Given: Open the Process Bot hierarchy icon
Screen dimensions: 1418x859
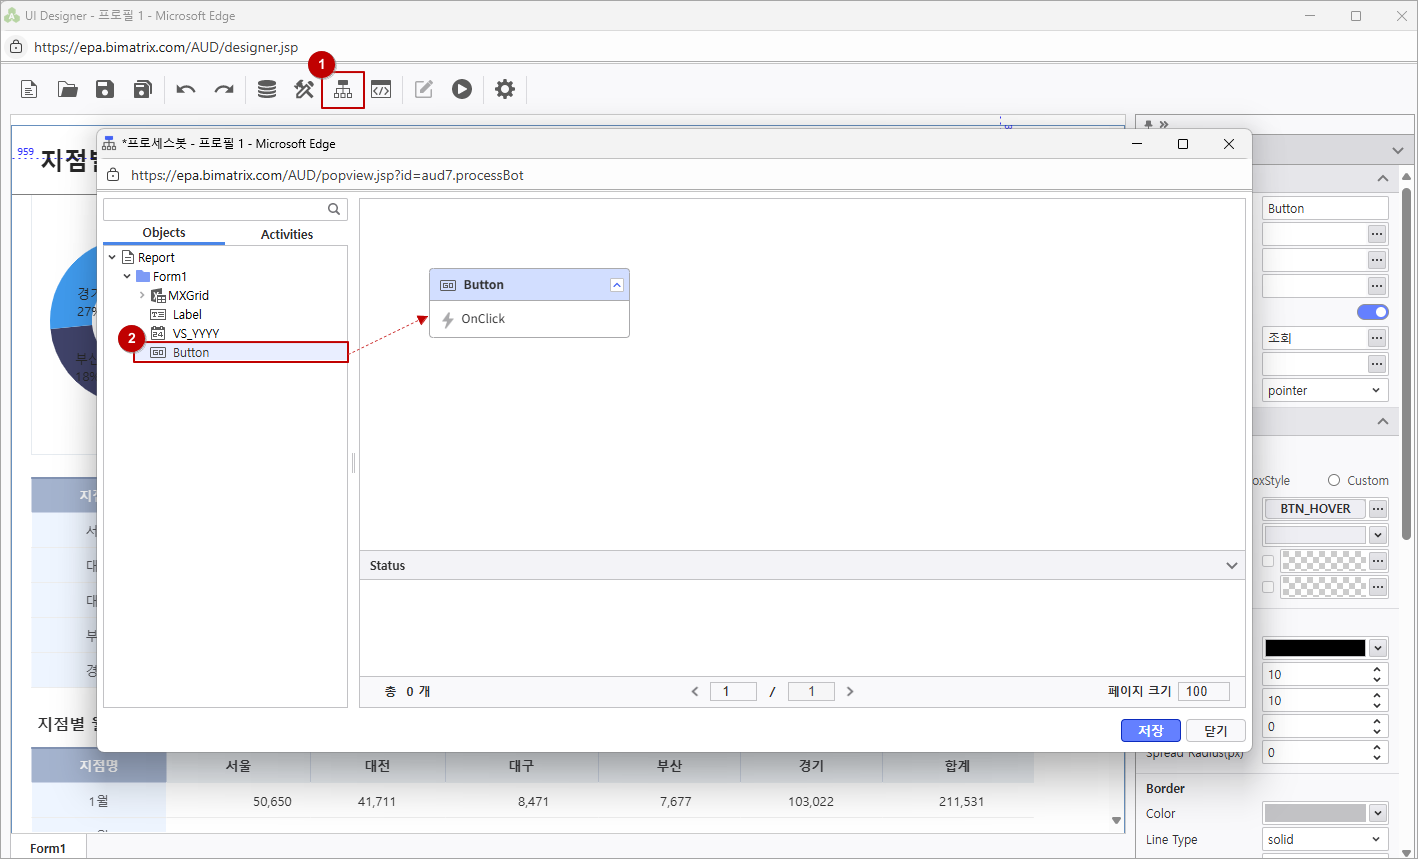Looking at the screenshot, I should [343, 90].
